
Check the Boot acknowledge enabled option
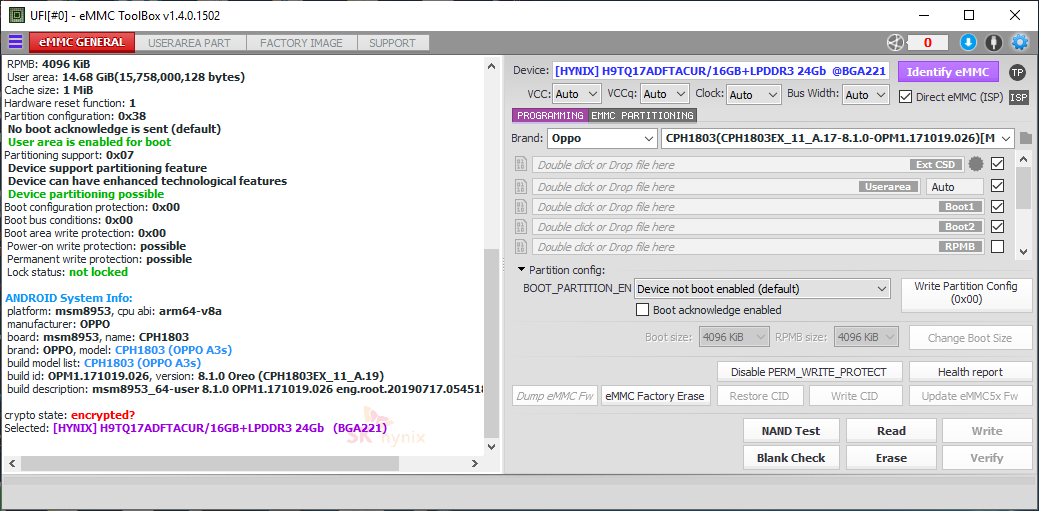click(x=643, y=310)
